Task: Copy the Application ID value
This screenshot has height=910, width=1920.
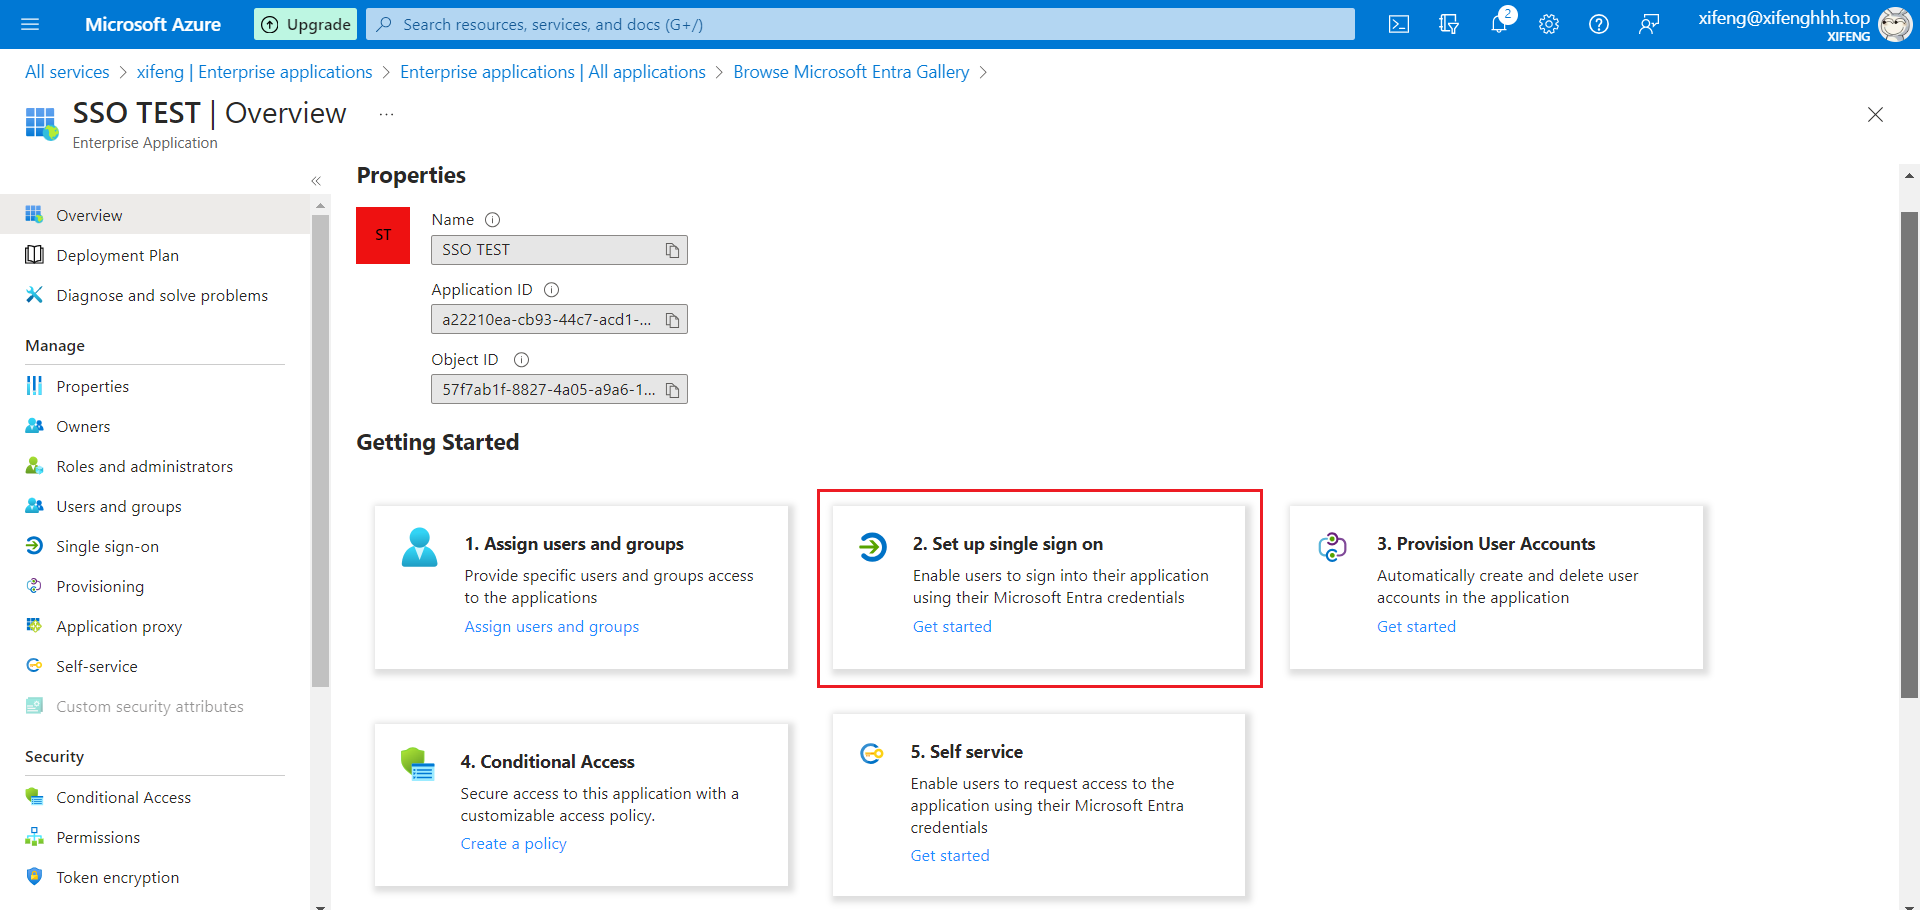Action: coord(673,320)
